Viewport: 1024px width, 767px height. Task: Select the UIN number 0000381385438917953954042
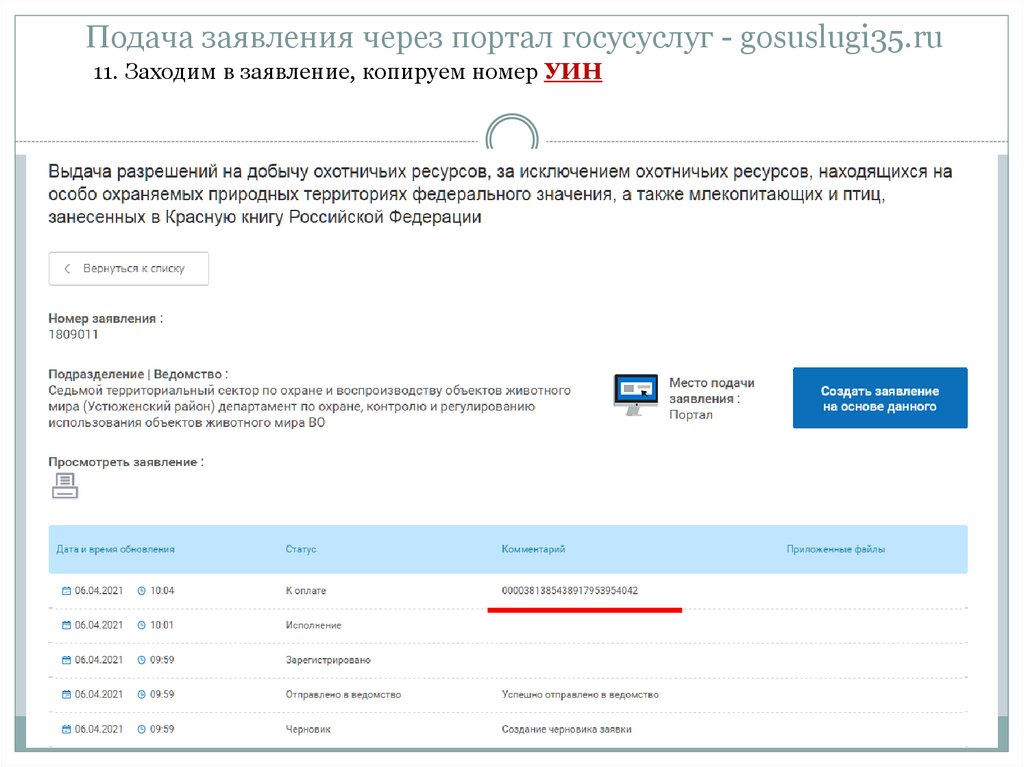click(569, 591)
